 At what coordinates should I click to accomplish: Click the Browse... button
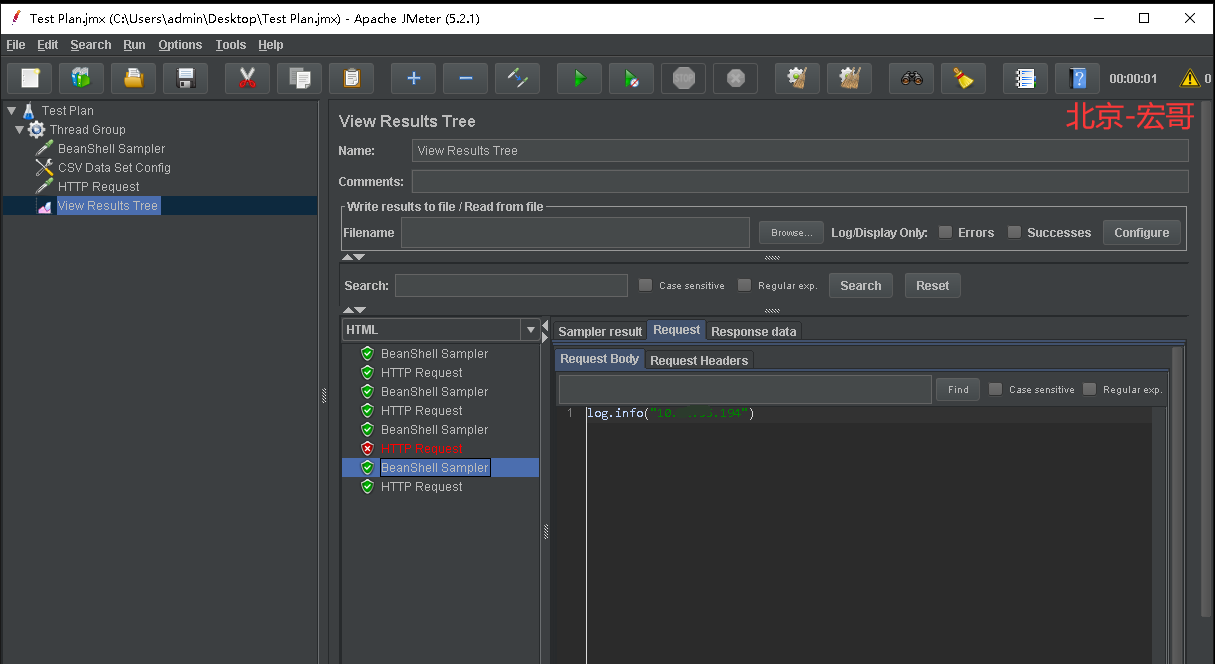point(791,233)
